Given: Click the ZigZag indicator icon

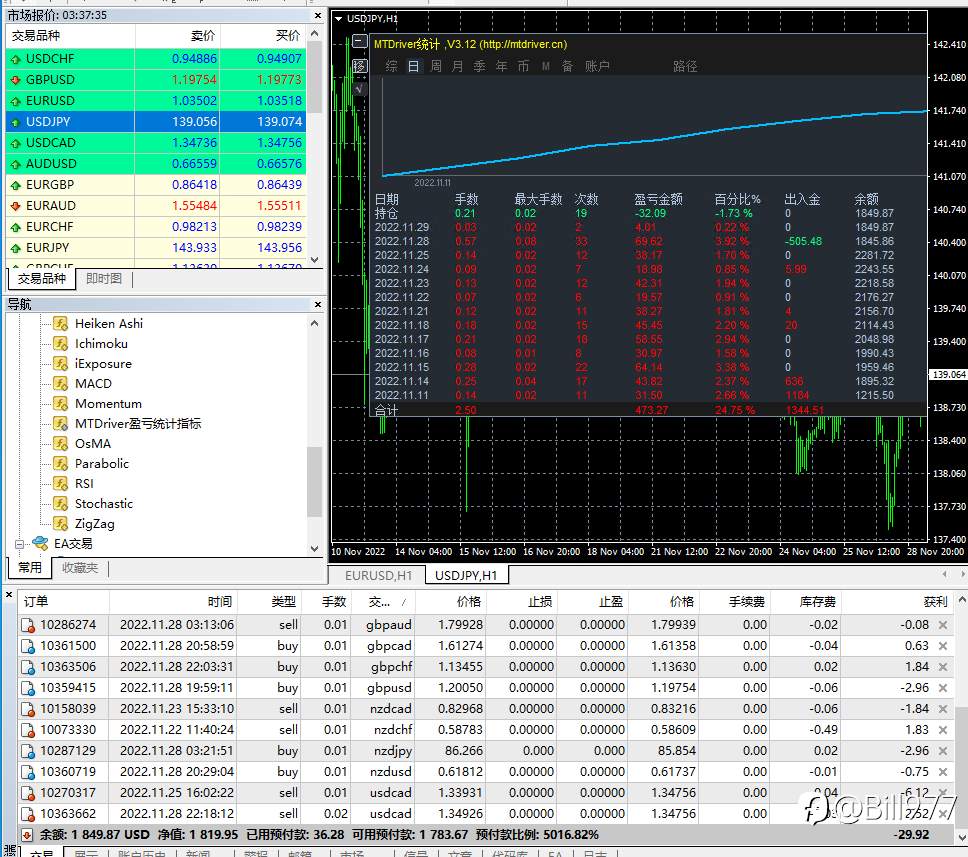Looking at the screenshot, I should 60,524.
